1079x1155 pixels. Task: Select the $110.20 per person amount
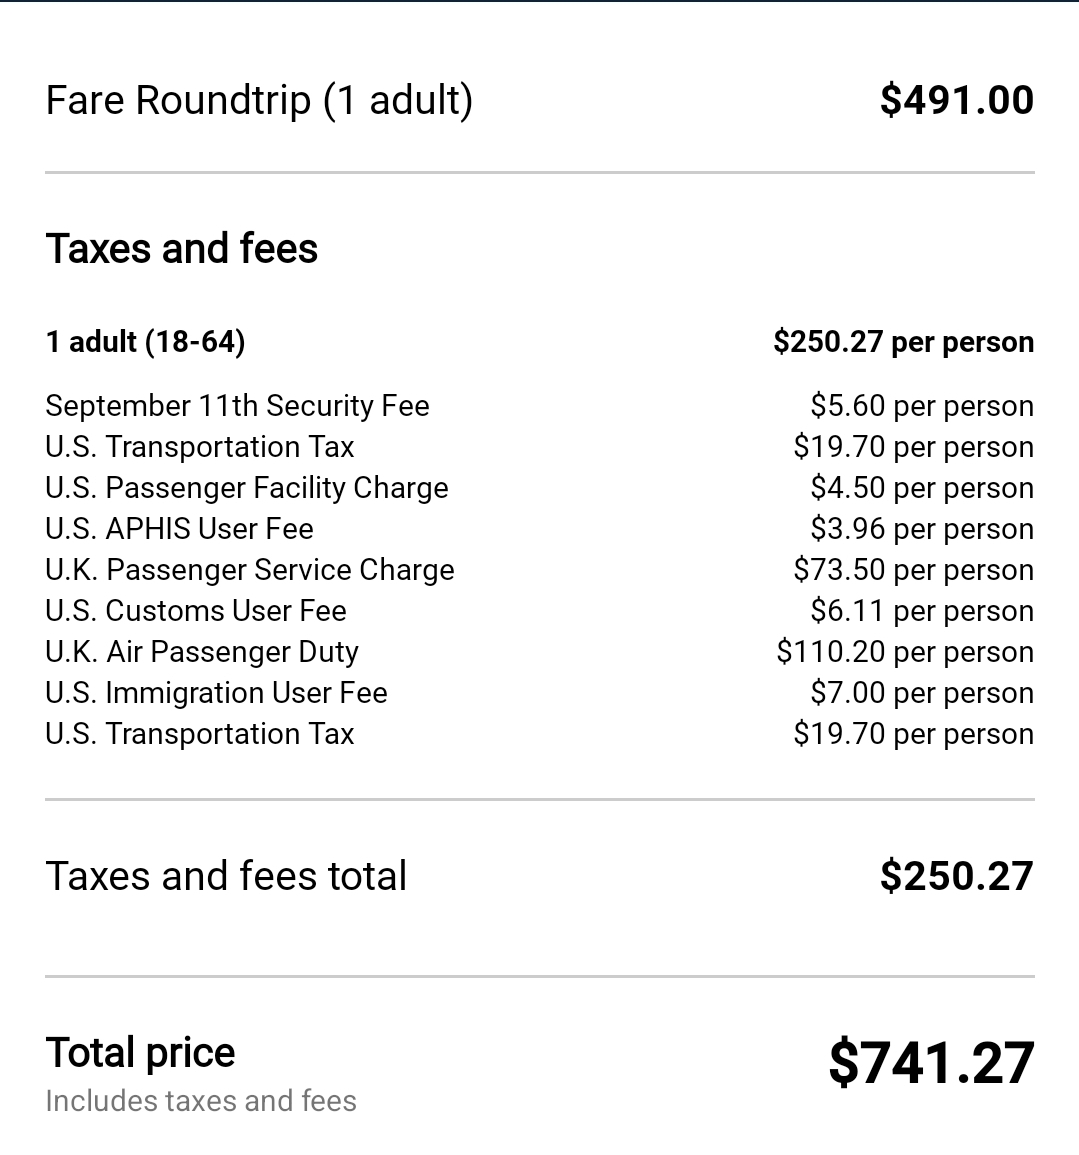coord(905,652)
